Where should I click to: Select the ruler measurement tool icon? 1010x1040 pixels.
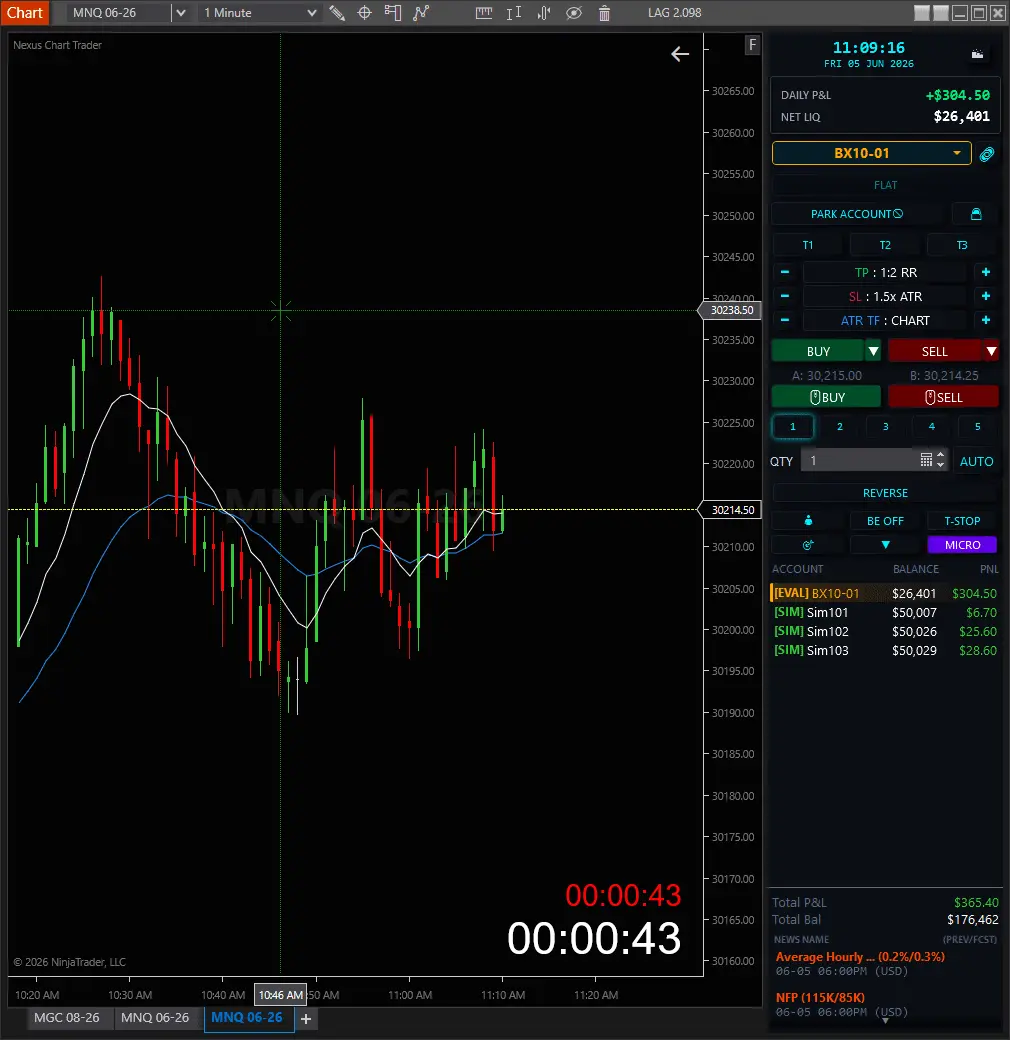(484, 13)
